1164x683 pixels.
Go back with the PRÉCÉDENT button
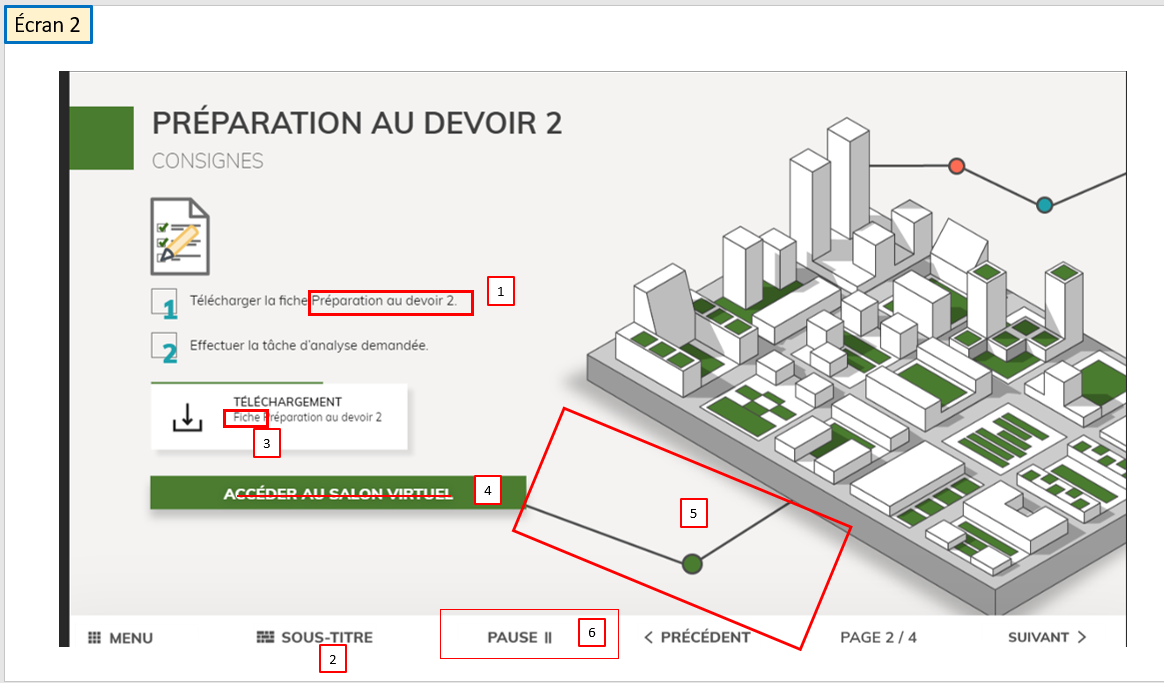pyautogui.click(x=696, y=637)
